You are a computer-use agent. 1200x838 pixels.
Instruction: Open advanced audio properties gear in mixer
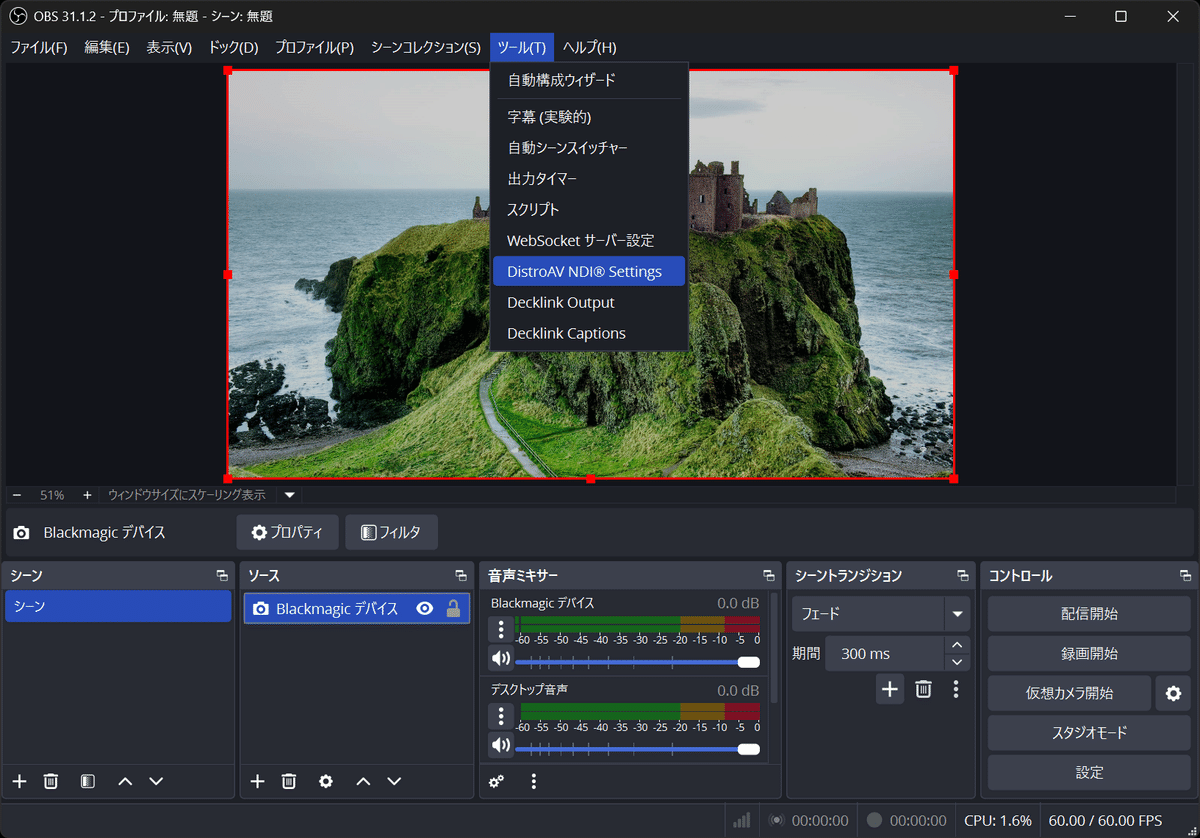[497, 781]
